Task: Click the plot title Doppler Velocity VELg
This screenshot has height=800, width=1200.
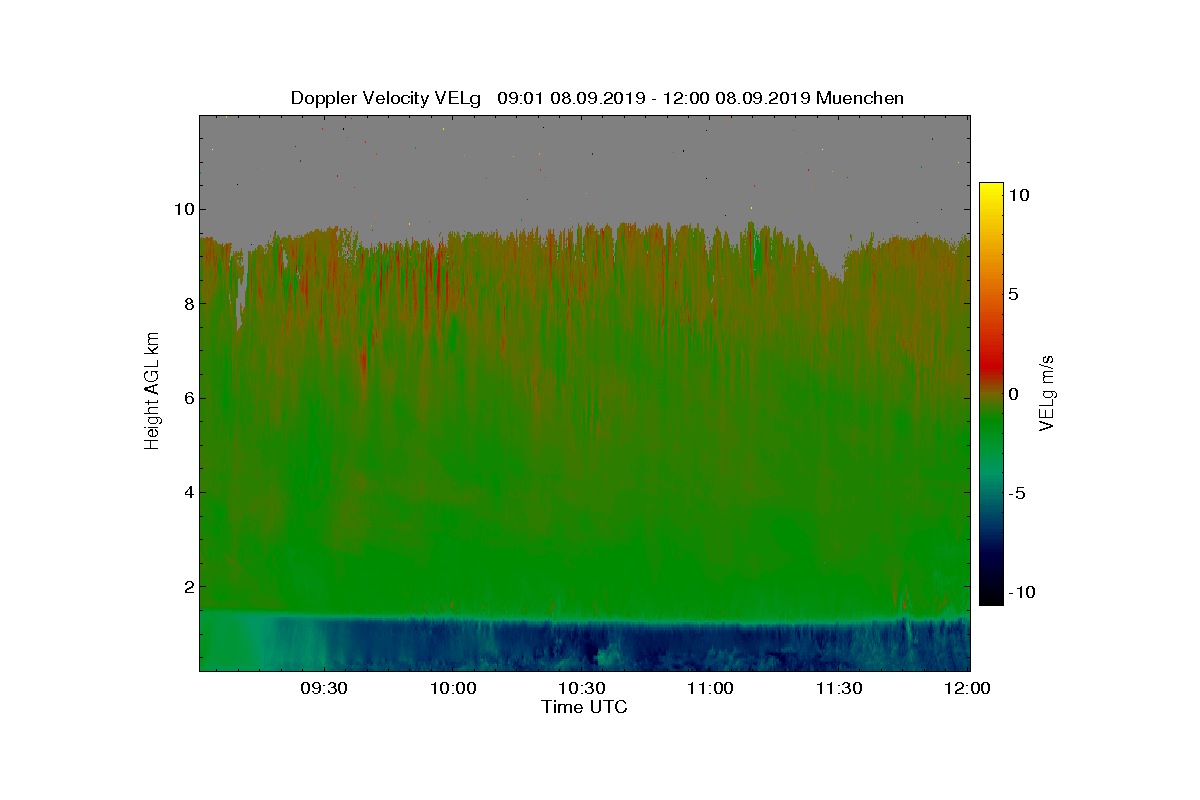Action: 386,98
